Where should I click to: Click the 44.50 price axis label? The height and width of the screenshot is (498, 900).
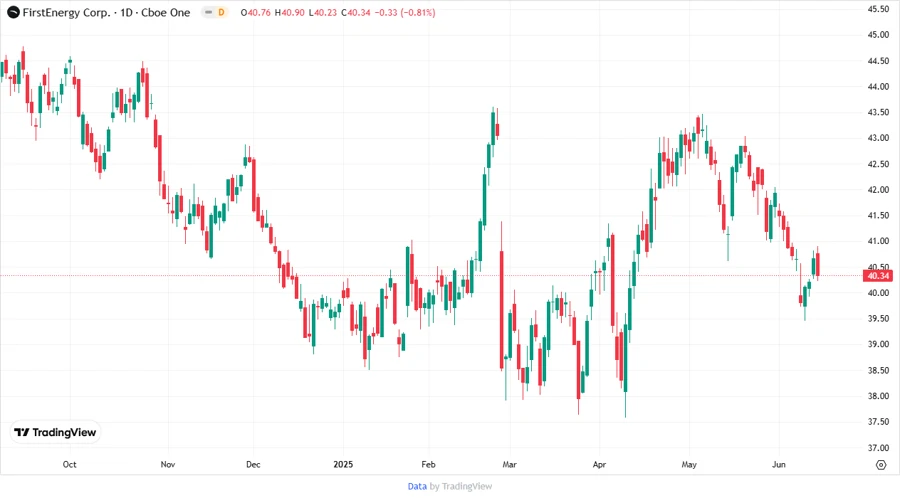(878, 61)
